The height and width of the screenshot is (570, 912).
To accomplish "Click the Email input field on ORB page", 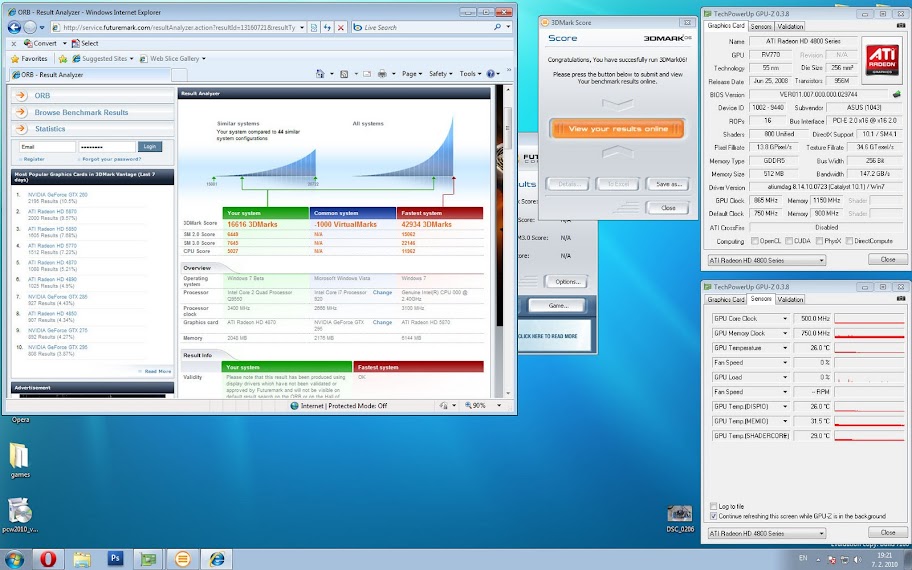I will [47, 147].
